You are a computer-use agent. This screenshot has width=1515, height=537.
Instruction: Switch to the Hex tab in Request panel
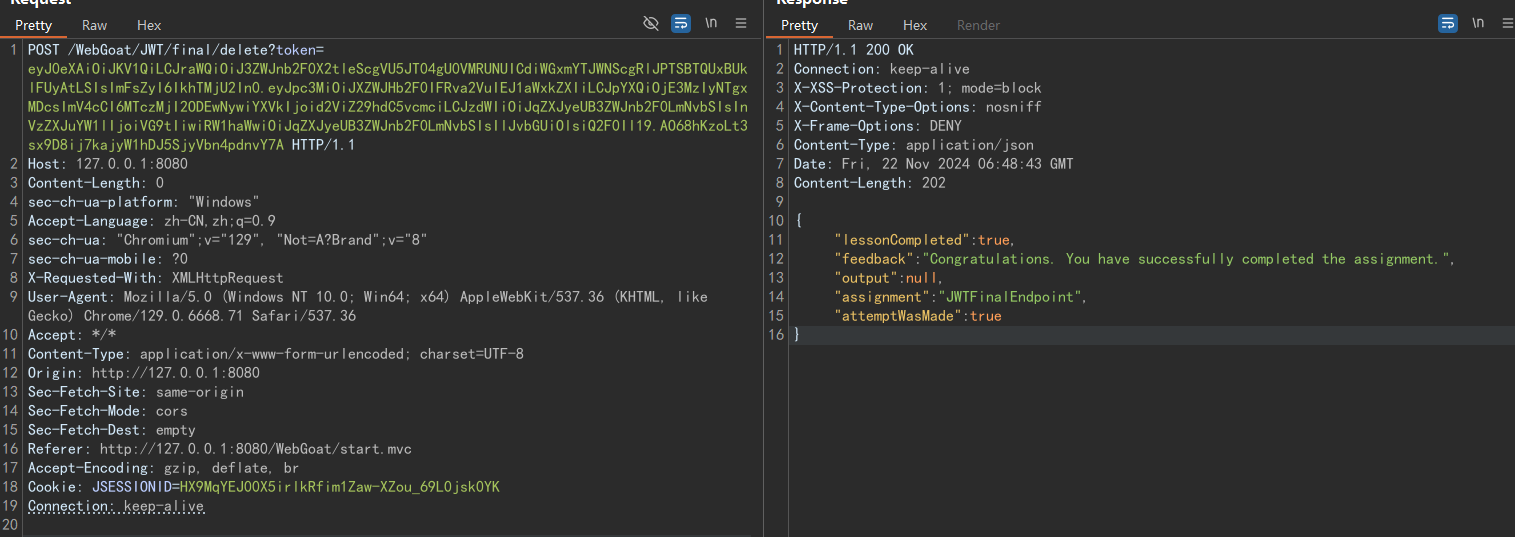[x=149, y=25]
